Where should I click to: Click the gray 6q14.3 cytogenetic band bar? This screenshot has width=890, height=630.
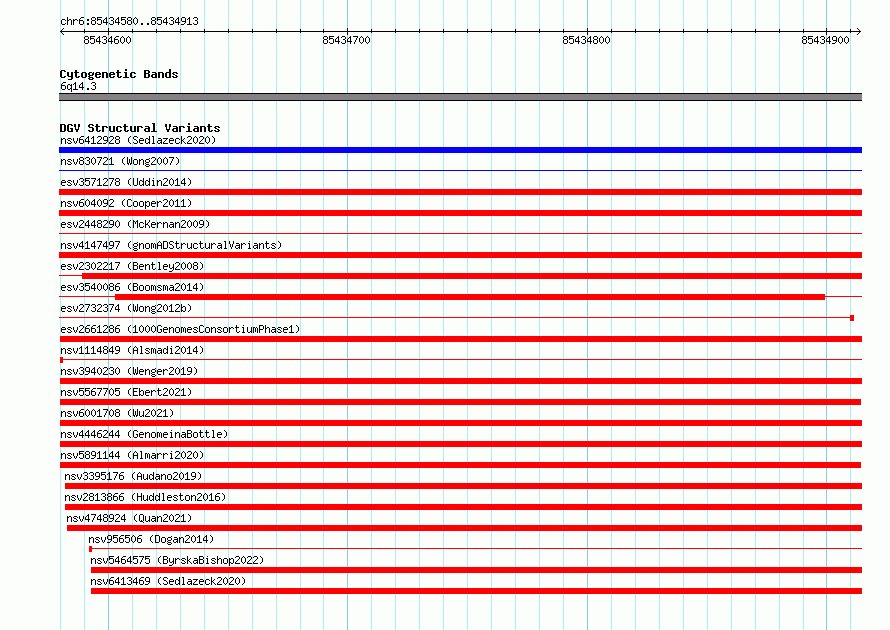click(x=460, y=97)
